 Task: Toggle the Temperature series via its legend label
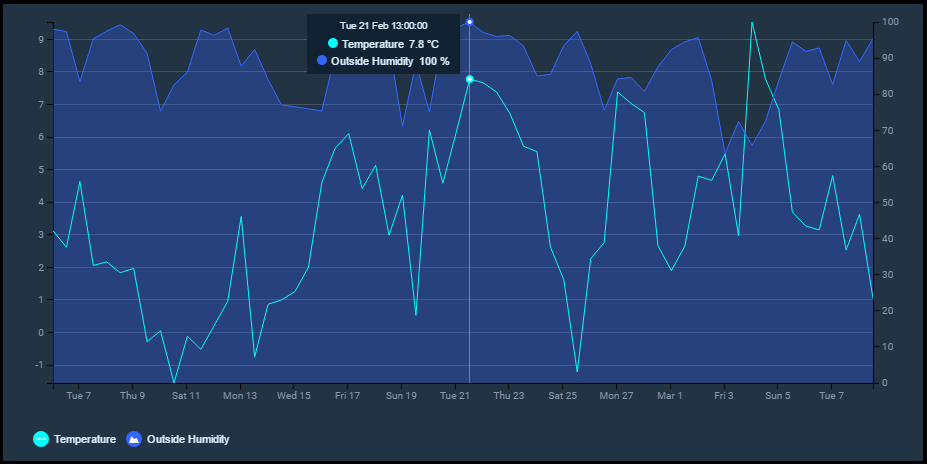pos(84,439)
